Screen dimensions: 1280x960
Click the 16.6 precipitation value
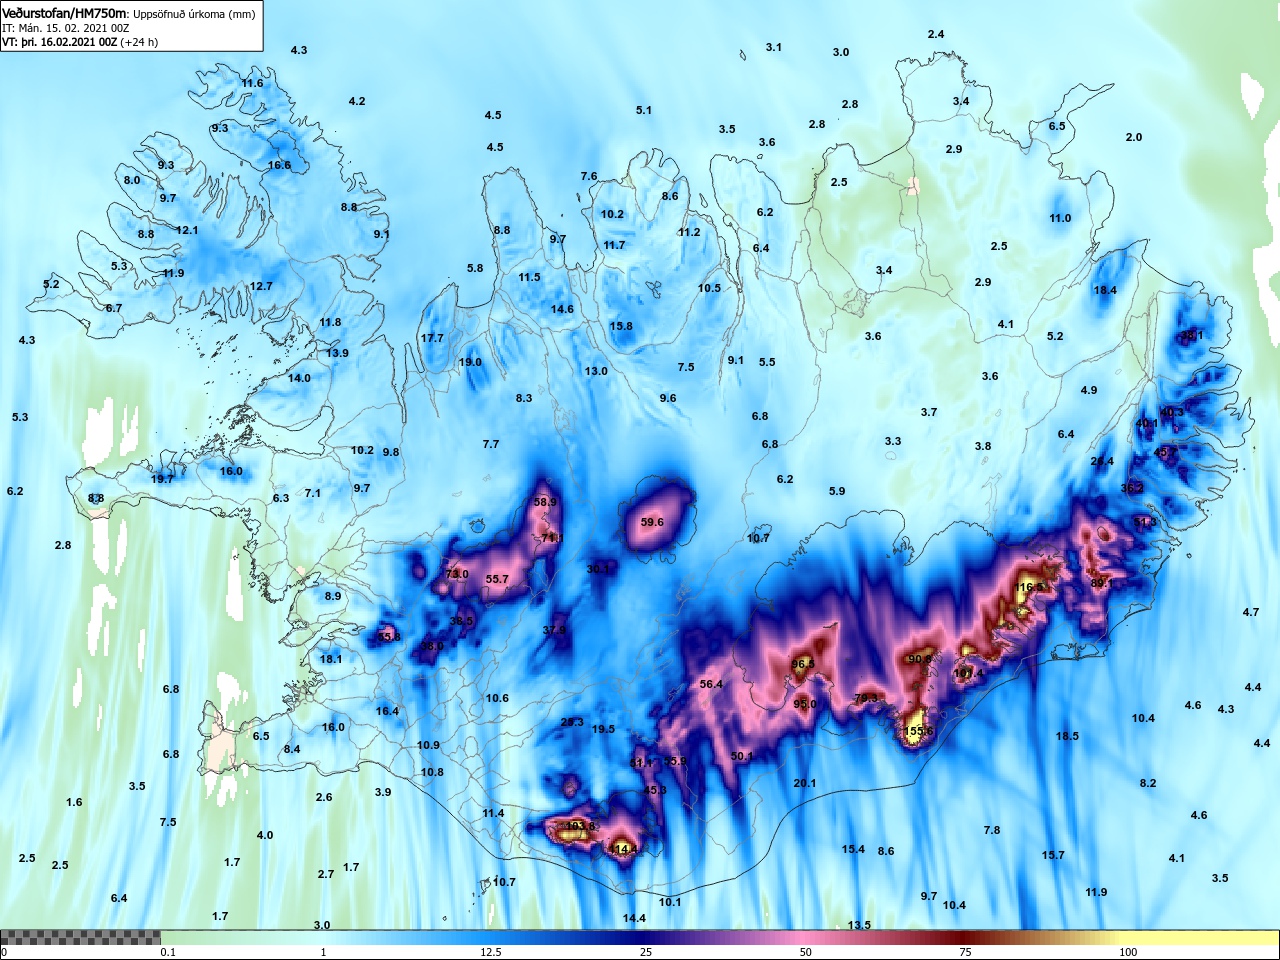click(279, 165)
